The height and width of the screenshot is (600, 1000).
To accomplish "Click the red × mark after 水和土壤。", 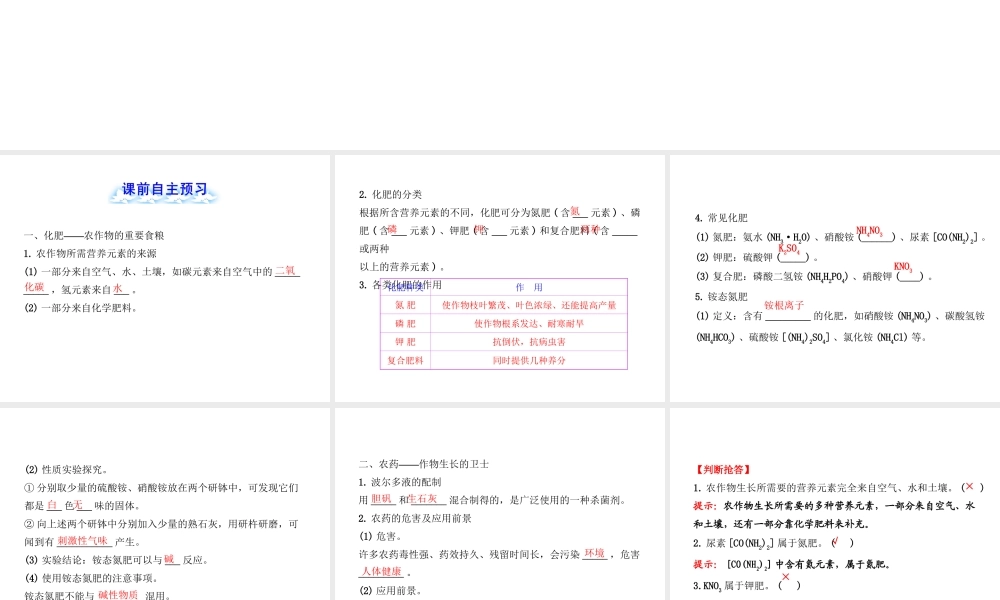I will pyautogui.click(x=969, y=487).
